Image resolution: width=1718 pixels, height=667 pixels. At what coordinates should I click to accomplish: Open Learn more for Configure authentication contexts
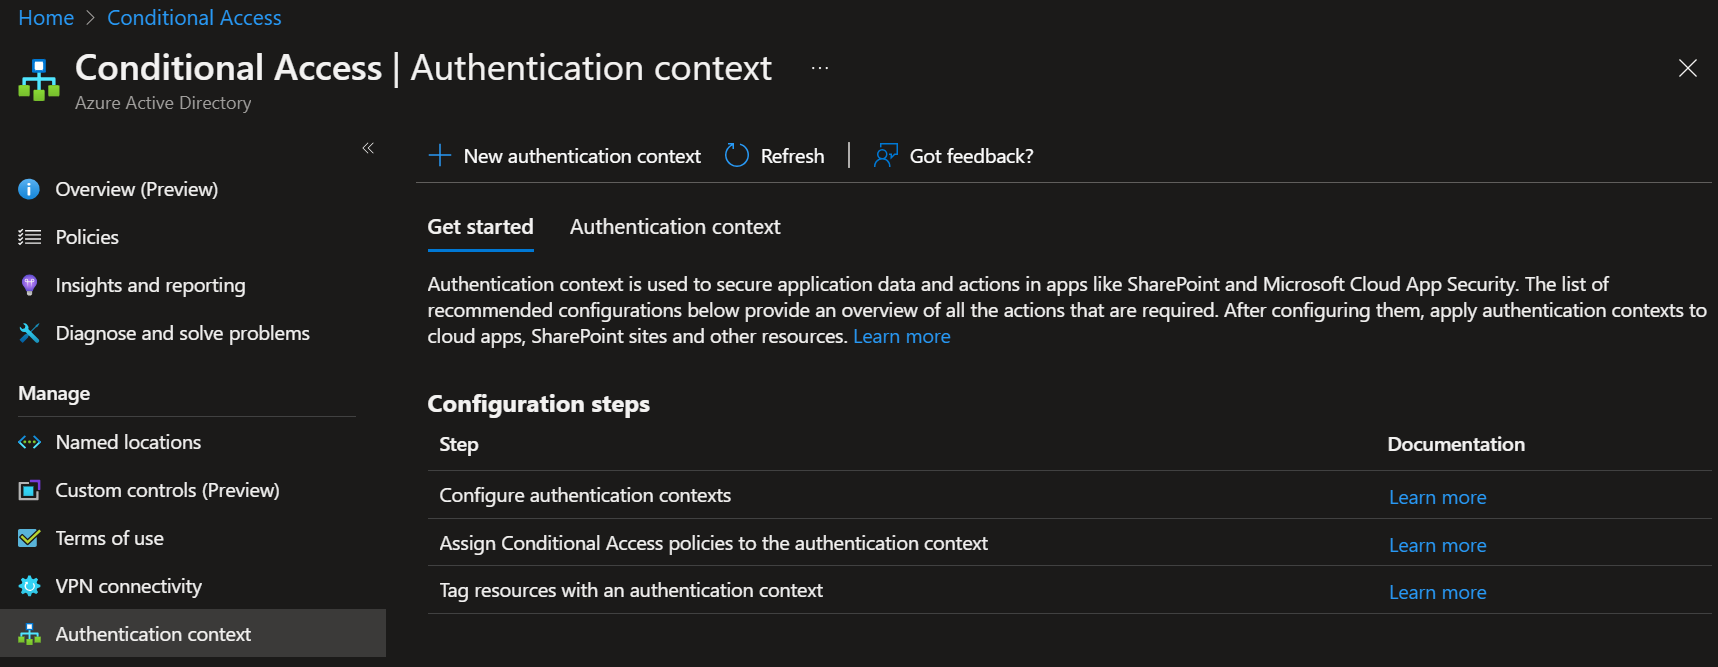[1437, 497]
